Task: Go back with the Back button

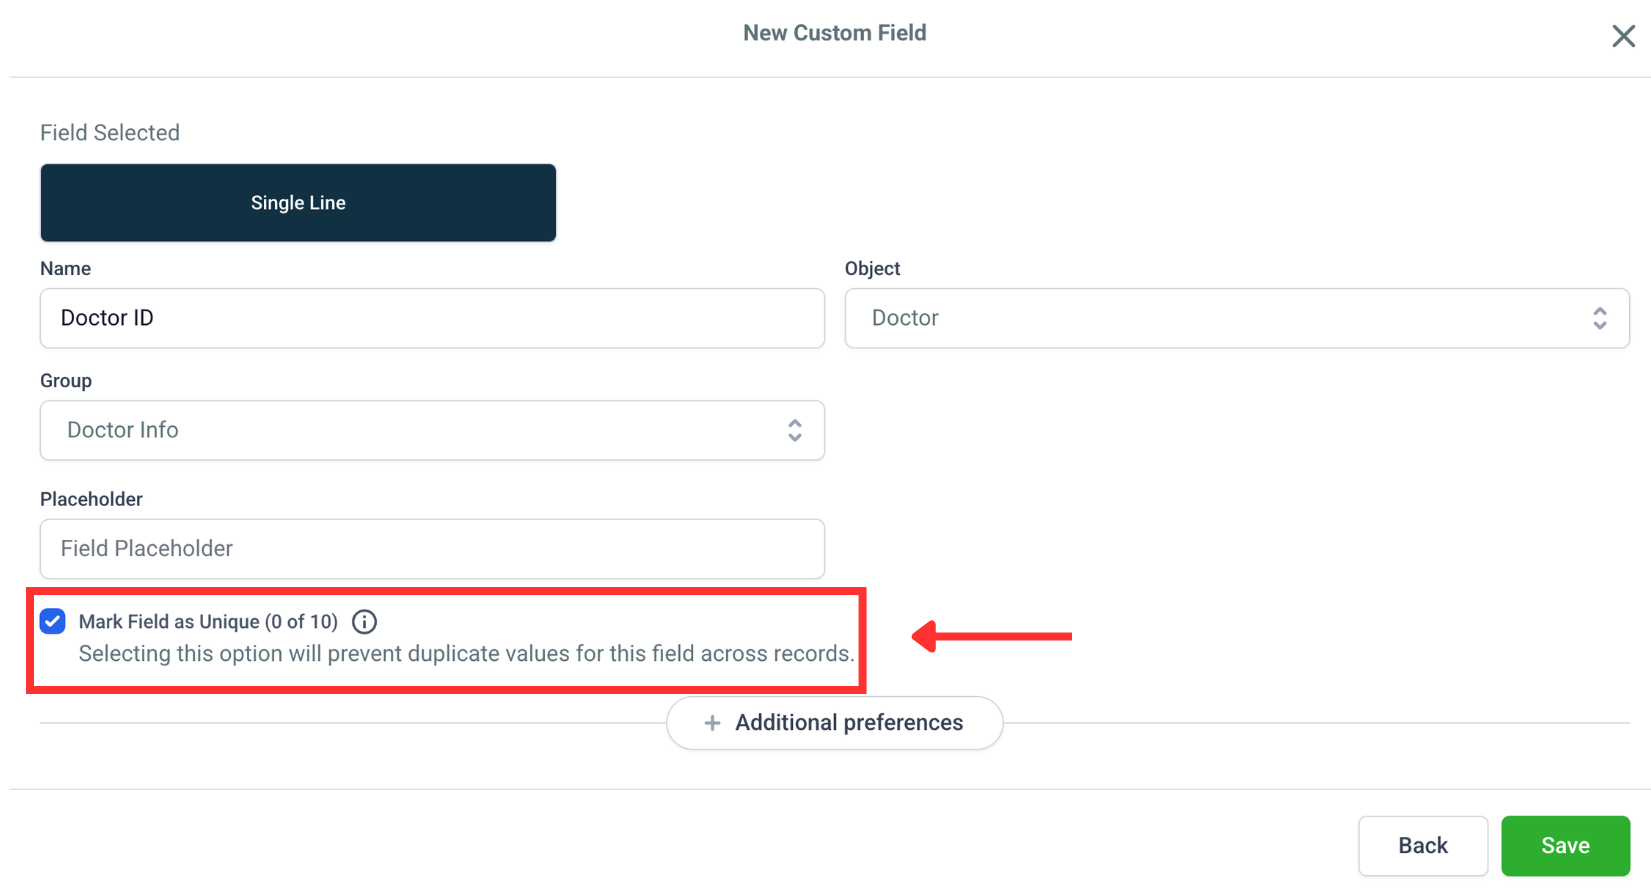Action: pyautogui.click(x=1422, y=846)
